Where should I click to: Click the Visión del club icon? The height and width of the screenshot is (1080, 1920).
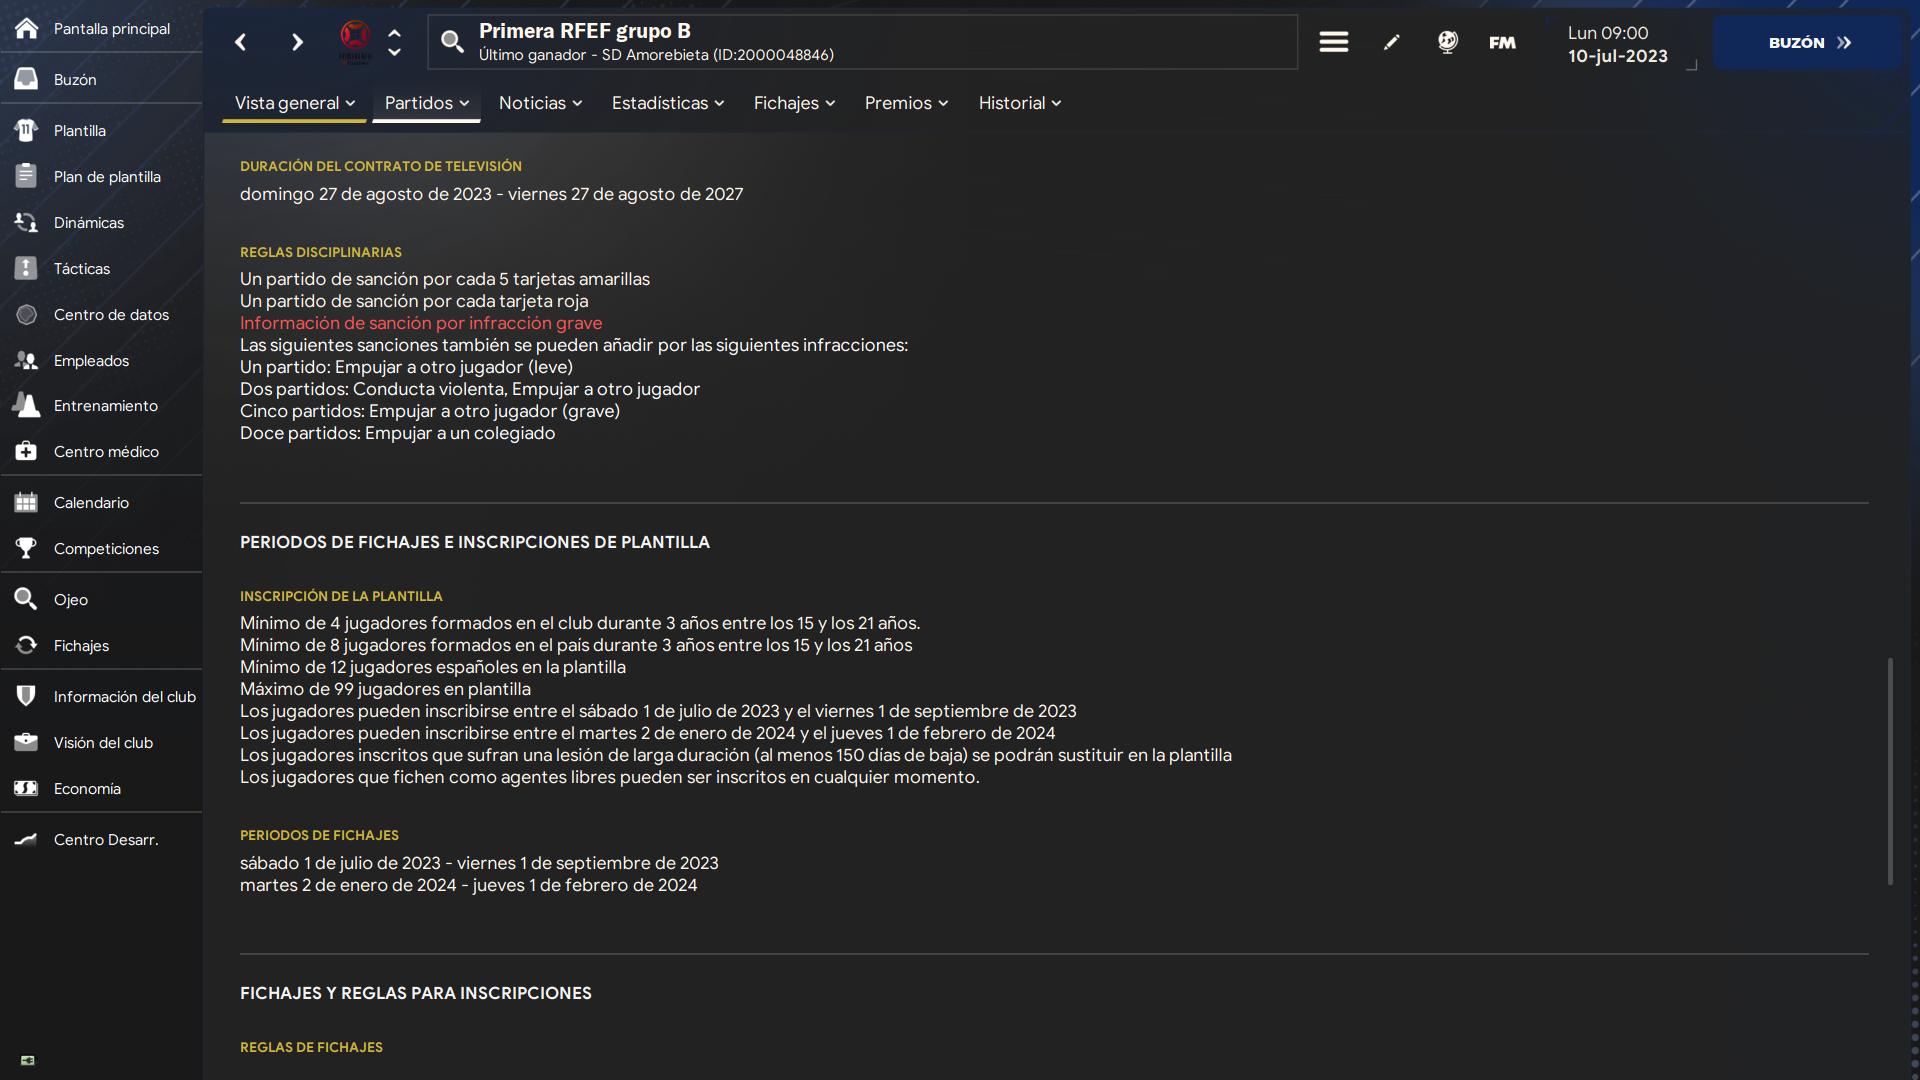(27, 742)
